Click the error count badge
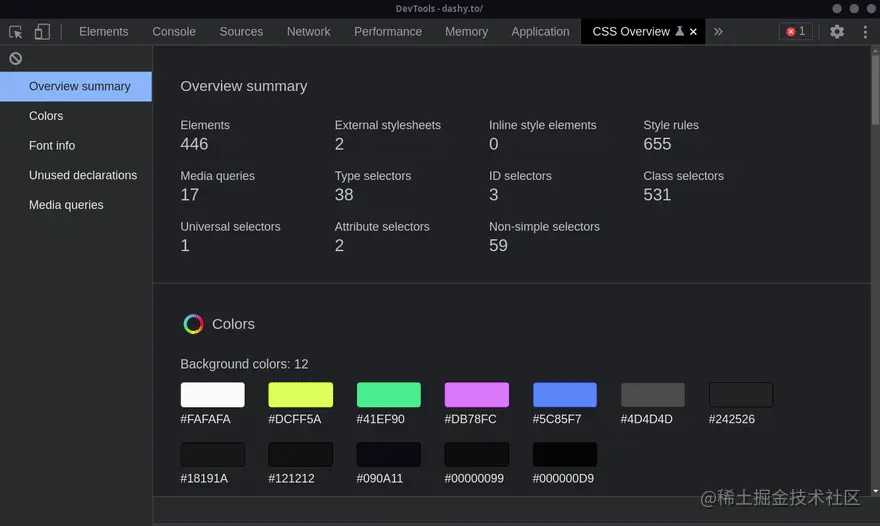The image size is (880, 526). click(796, 31)
